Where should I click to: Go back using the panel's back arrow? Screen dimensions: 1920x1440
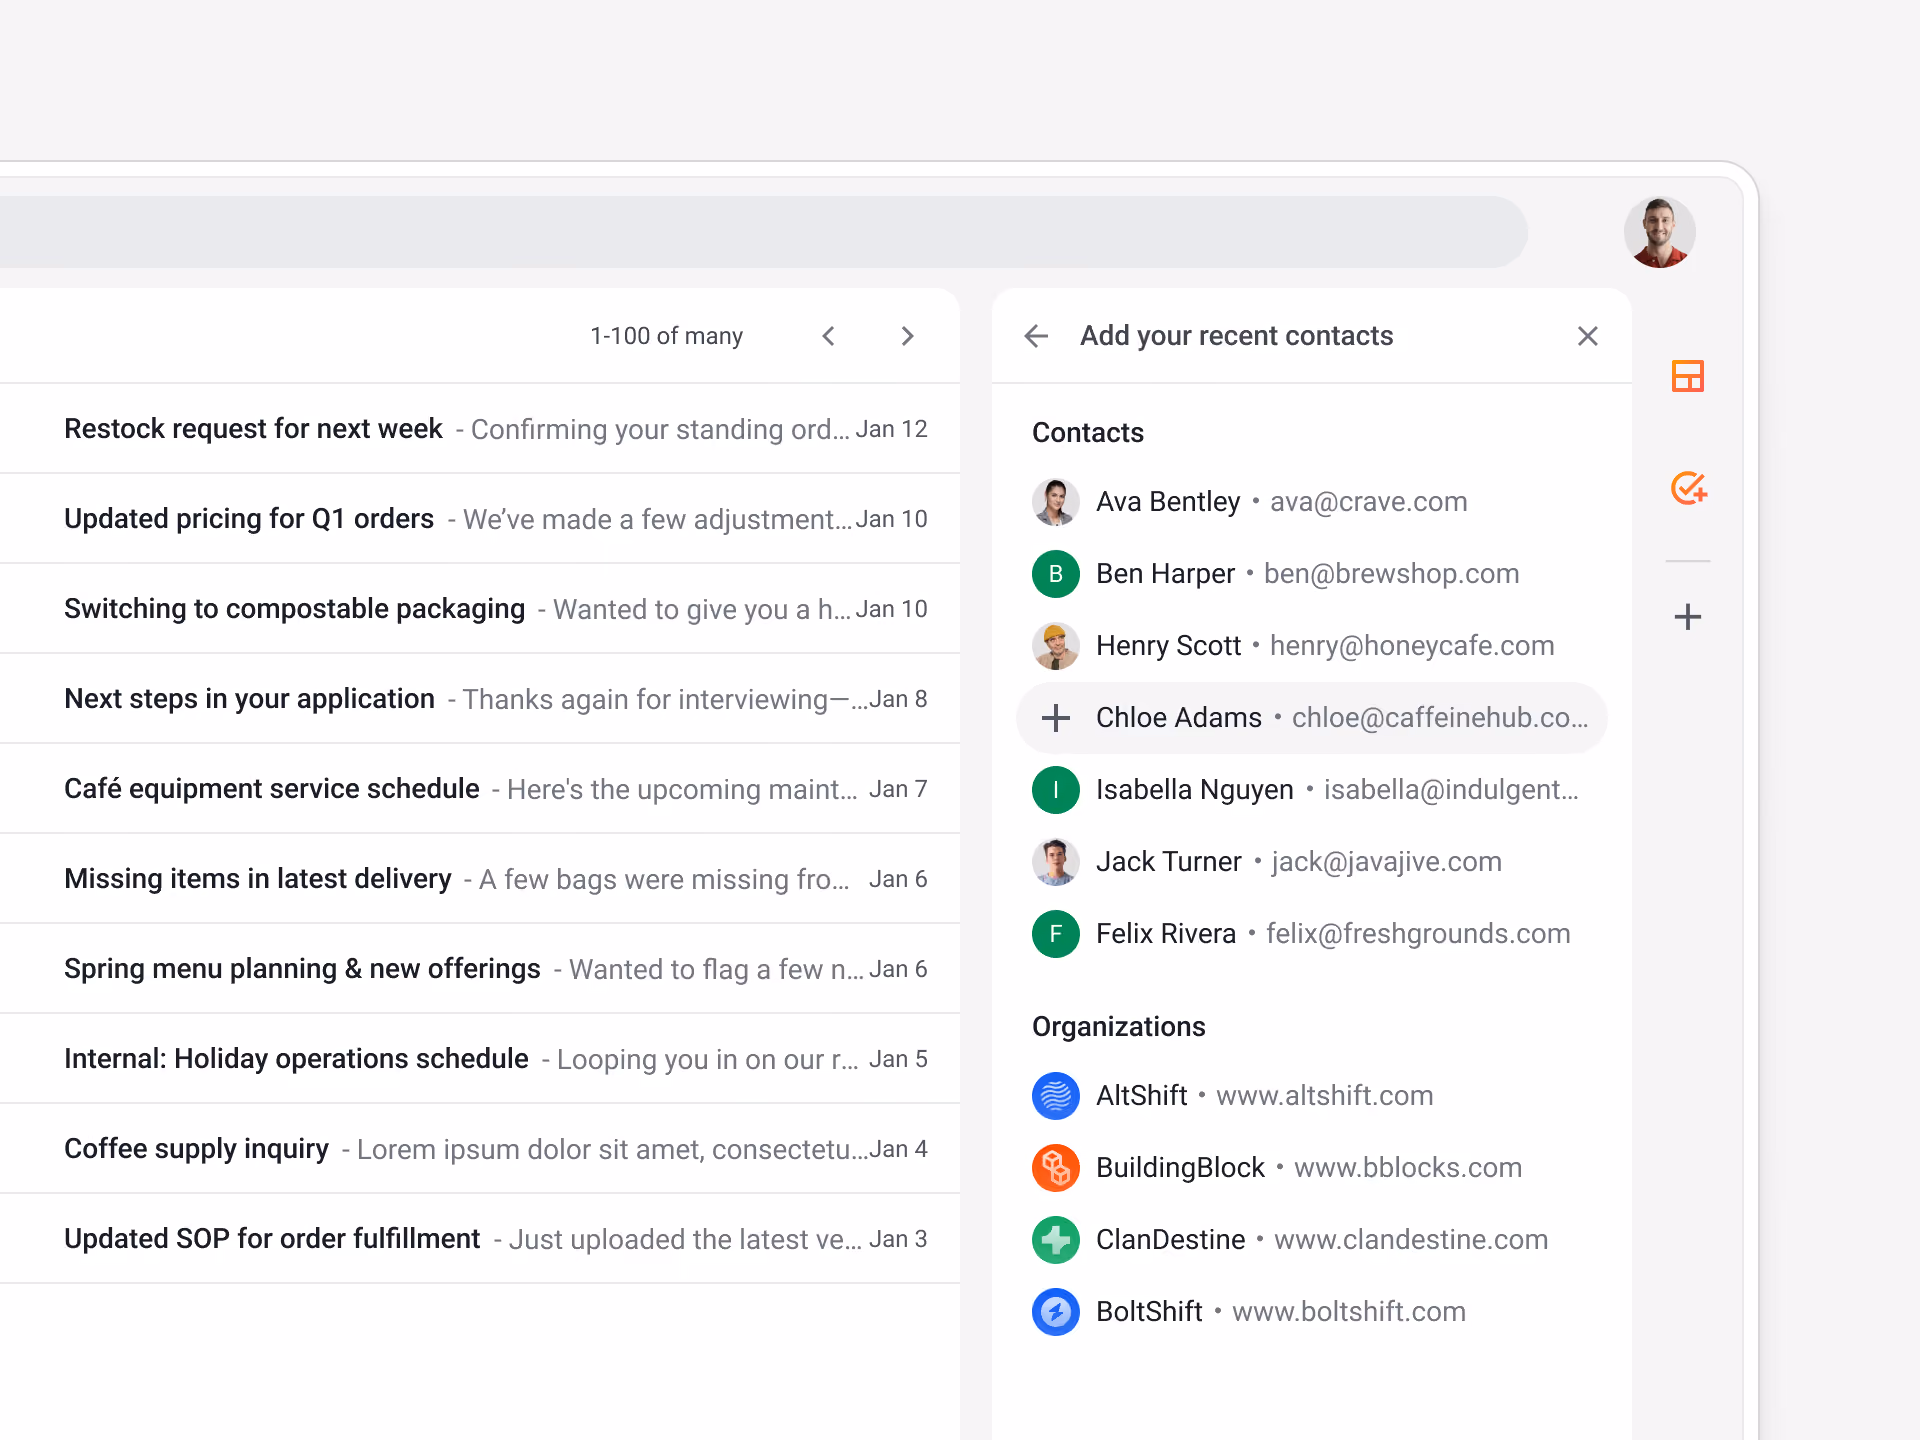pos(1036,336)
